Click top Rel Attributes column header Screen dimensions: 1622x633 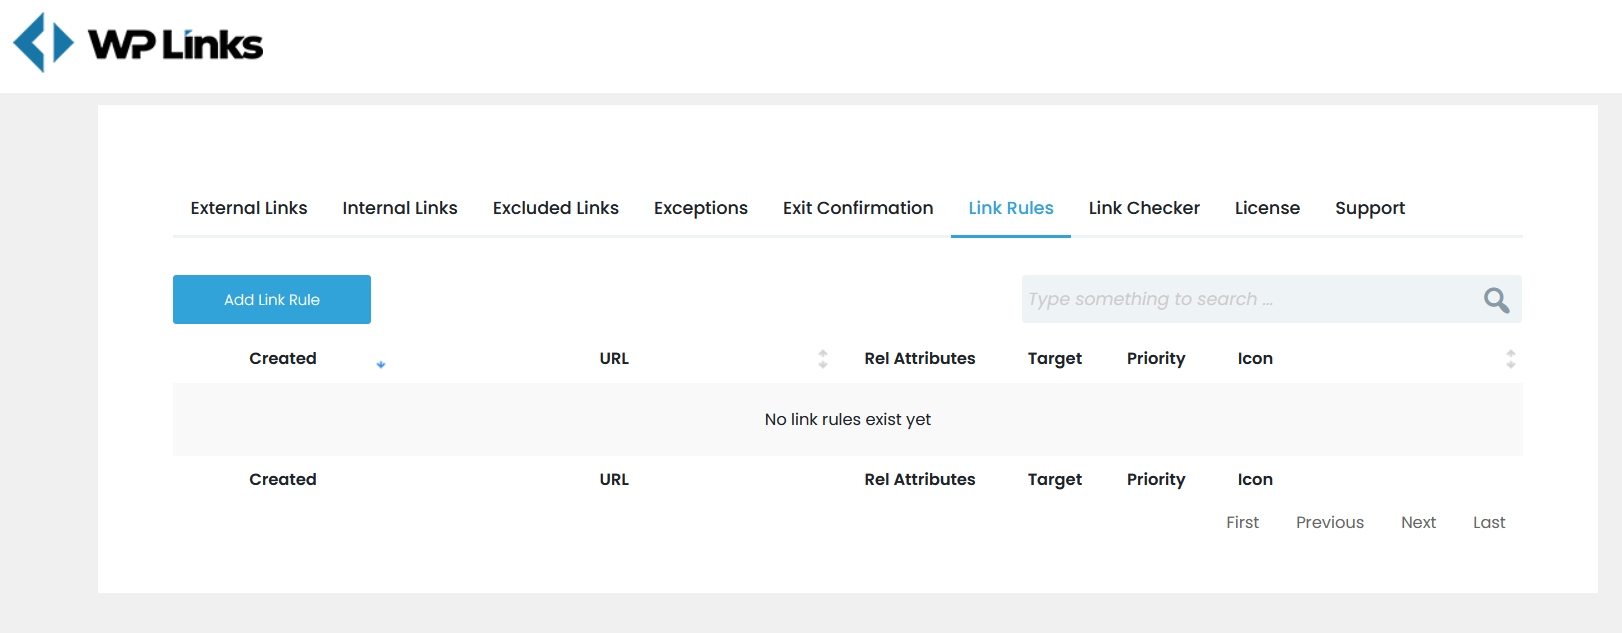[x=920, y=358]
